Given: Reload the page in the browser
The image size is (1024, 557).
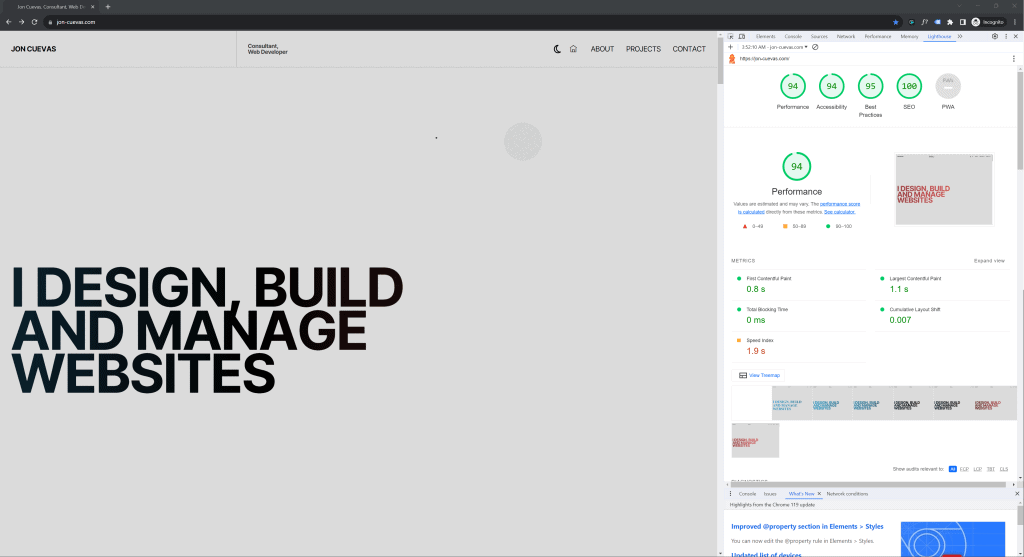Looking at the screenshot, I should click(35, 21).
